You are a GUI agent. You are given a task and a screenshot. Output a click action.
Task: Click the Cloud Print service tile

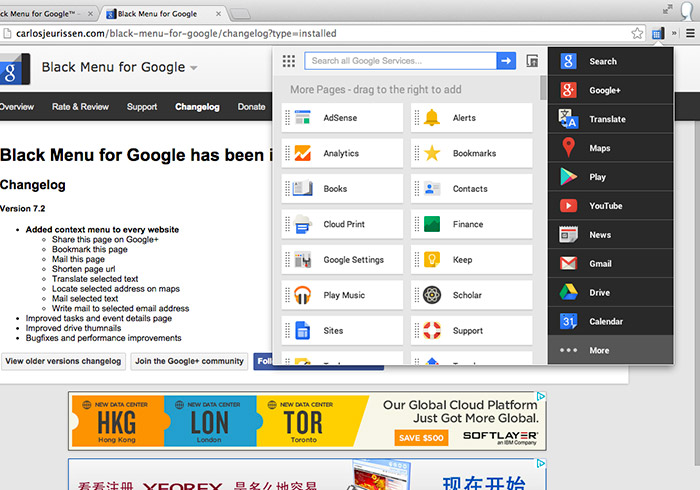(x=342, y=224)
